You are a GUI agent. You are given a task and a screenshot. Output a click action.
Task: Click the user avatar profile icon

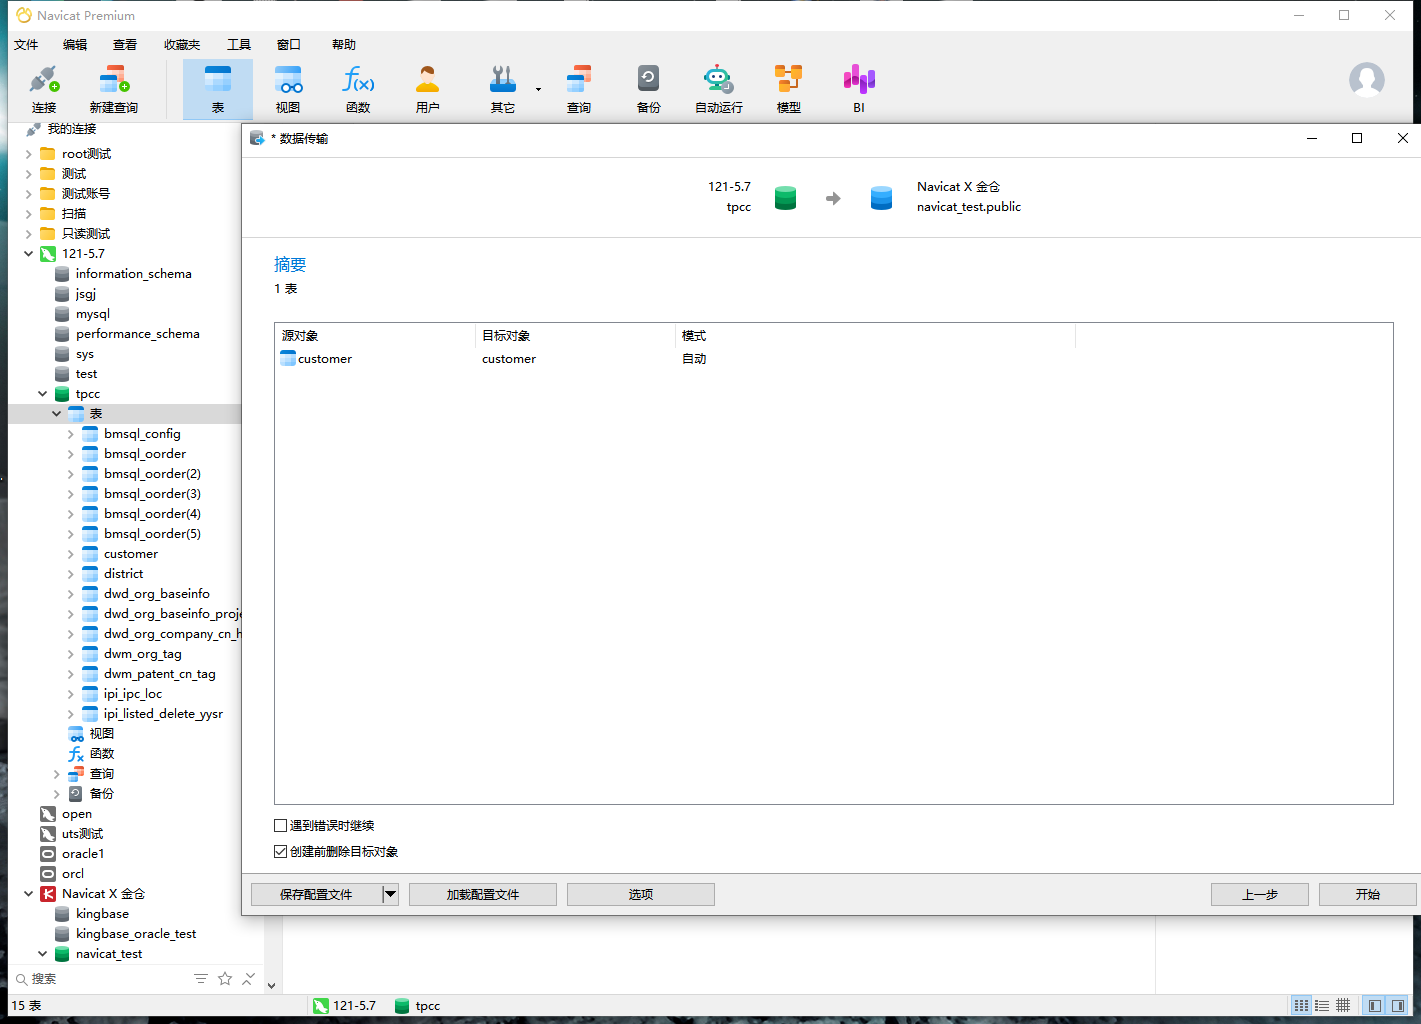1367,80
